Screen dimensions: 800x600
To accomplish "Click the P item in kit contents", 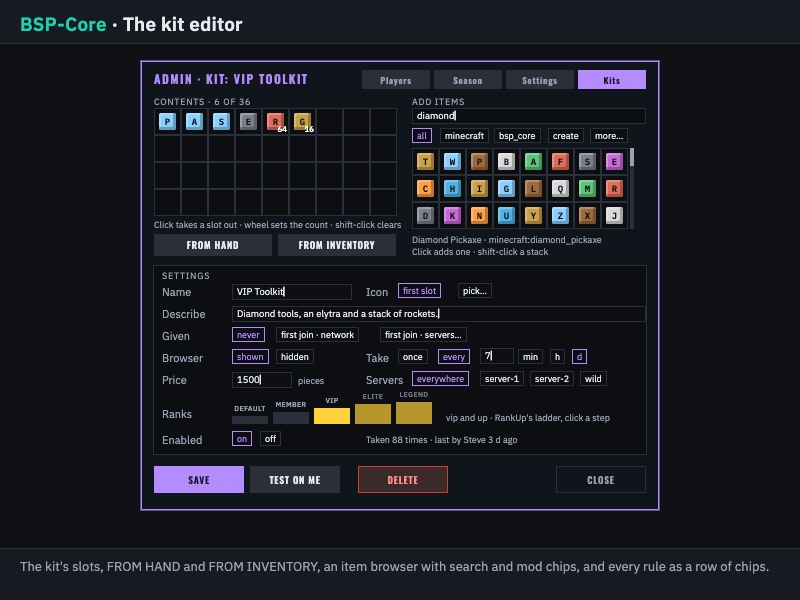I will coord(167,121).
